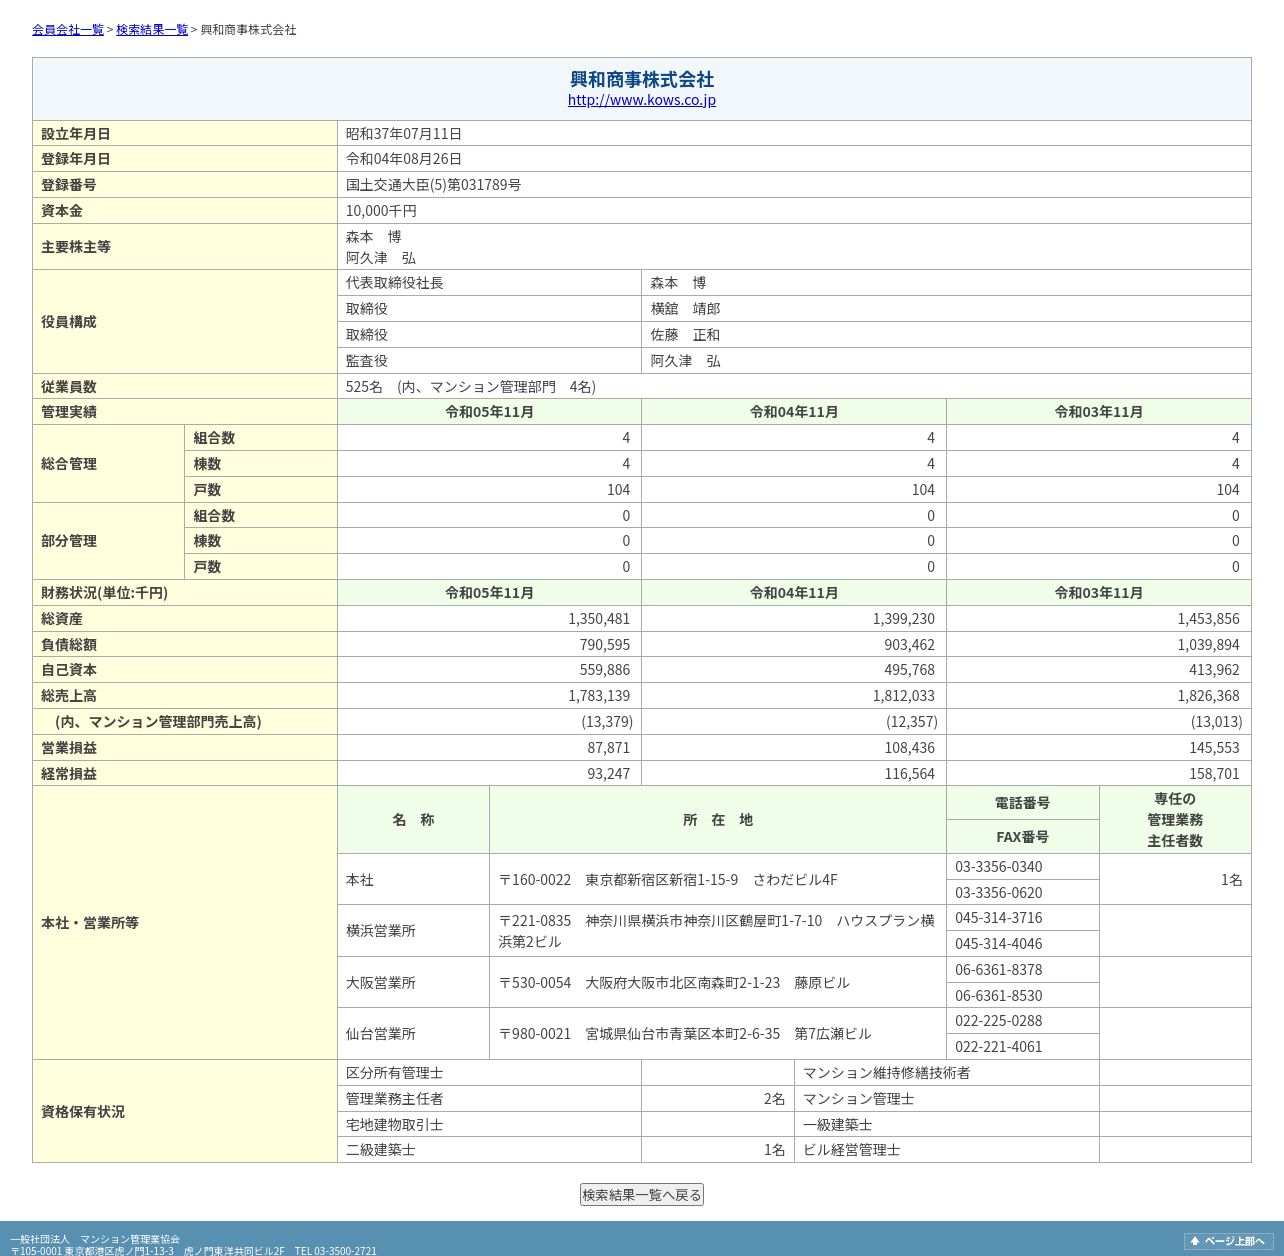1284x1256 pixels.
Task: Go back via 検索結果一覧 breadcrumb link
Action: pos(152,30)
